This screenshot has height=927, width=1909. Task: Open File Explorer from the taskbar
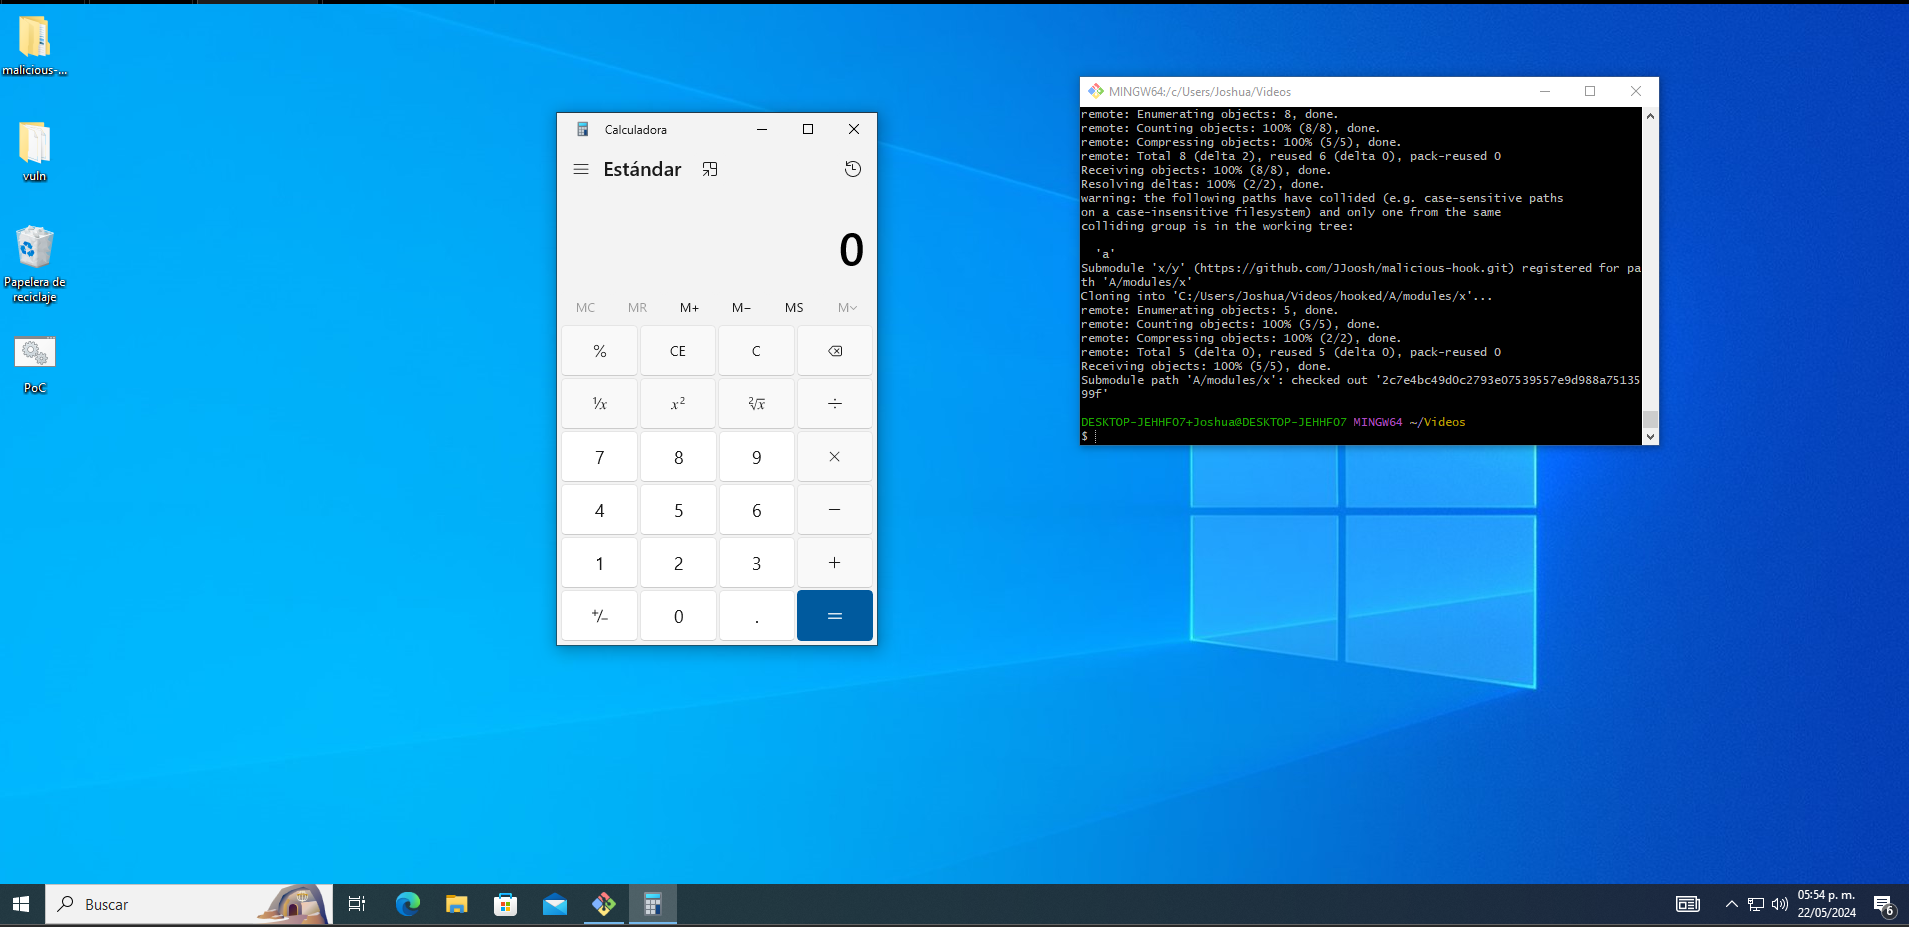click(456, 905)
